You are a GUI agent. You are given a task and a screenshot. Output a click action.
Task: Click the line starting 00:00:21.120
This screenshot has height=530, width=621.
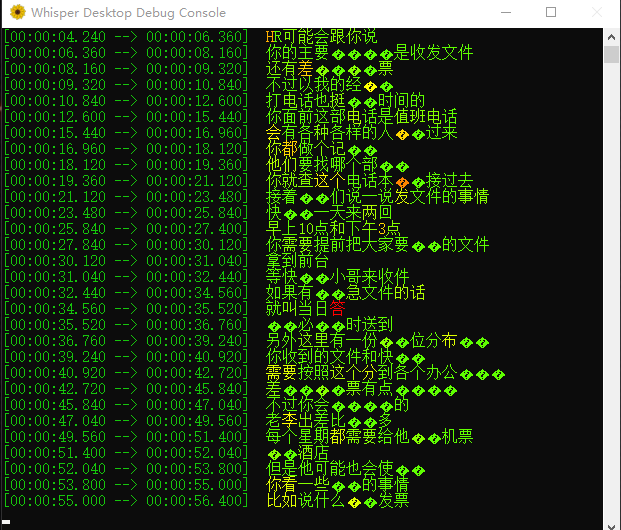[246, 197]
